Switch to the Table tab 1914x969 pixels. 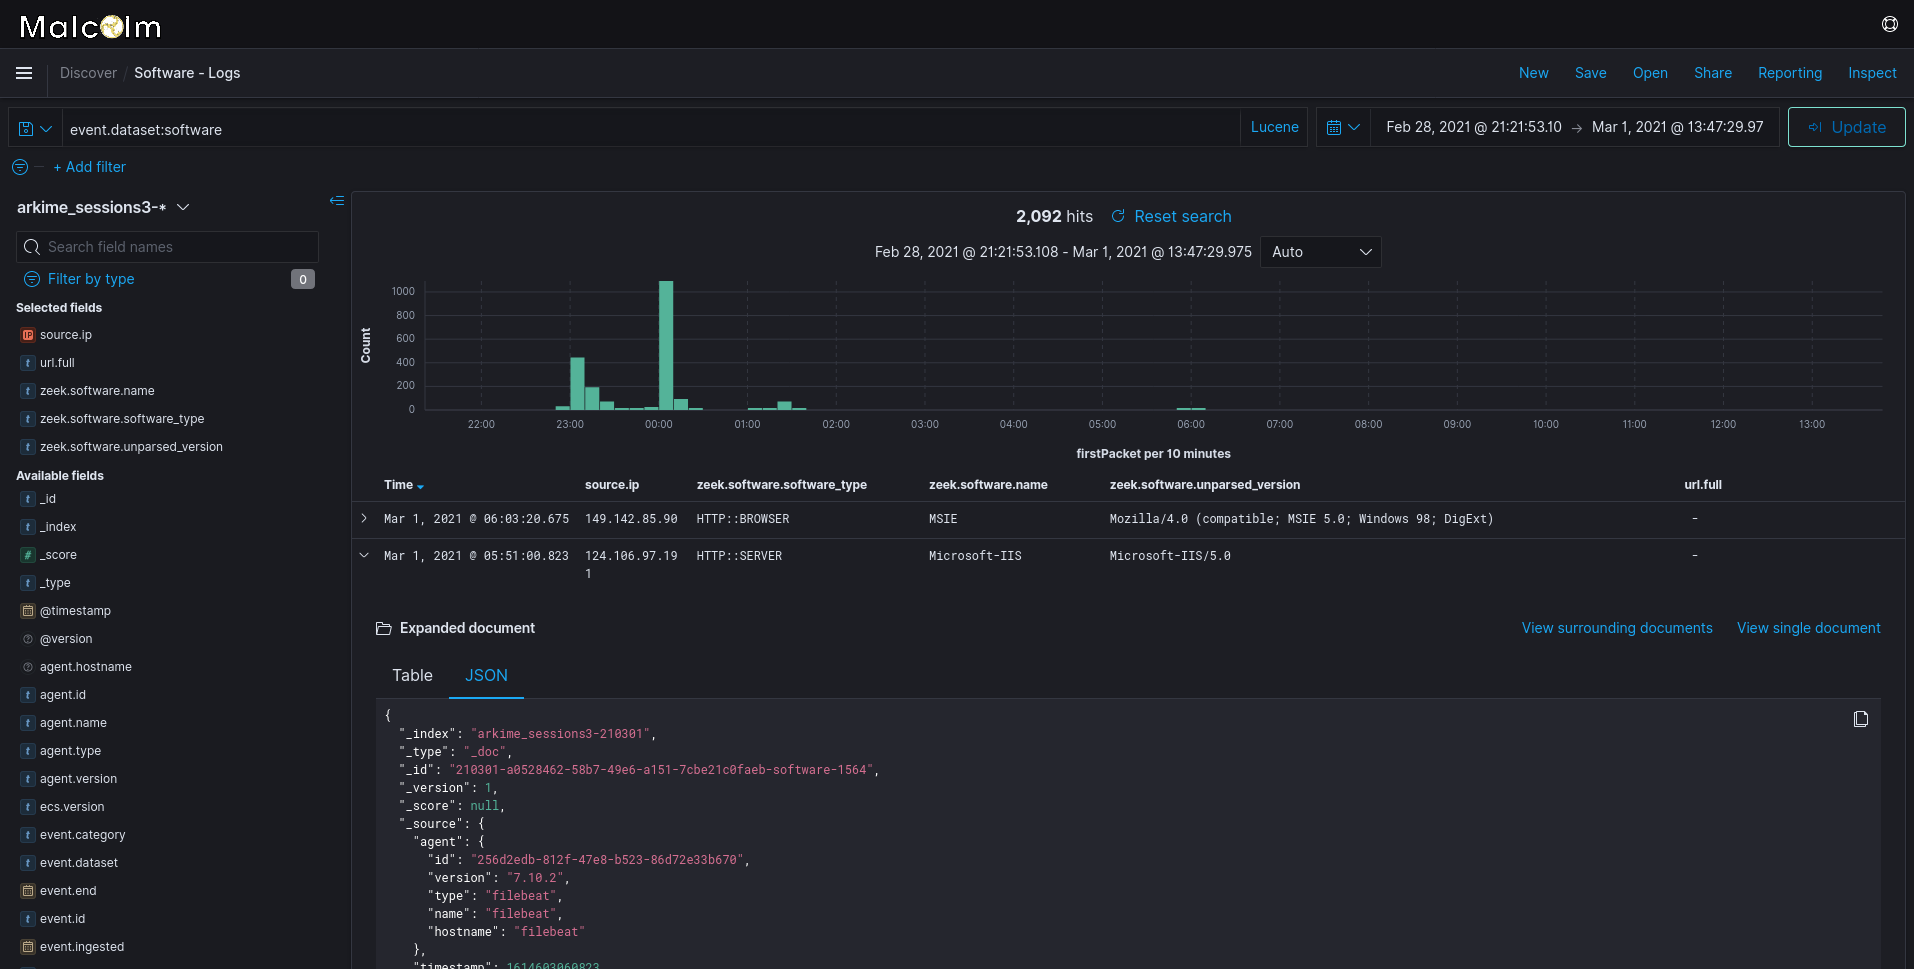[x=411, y=675]
